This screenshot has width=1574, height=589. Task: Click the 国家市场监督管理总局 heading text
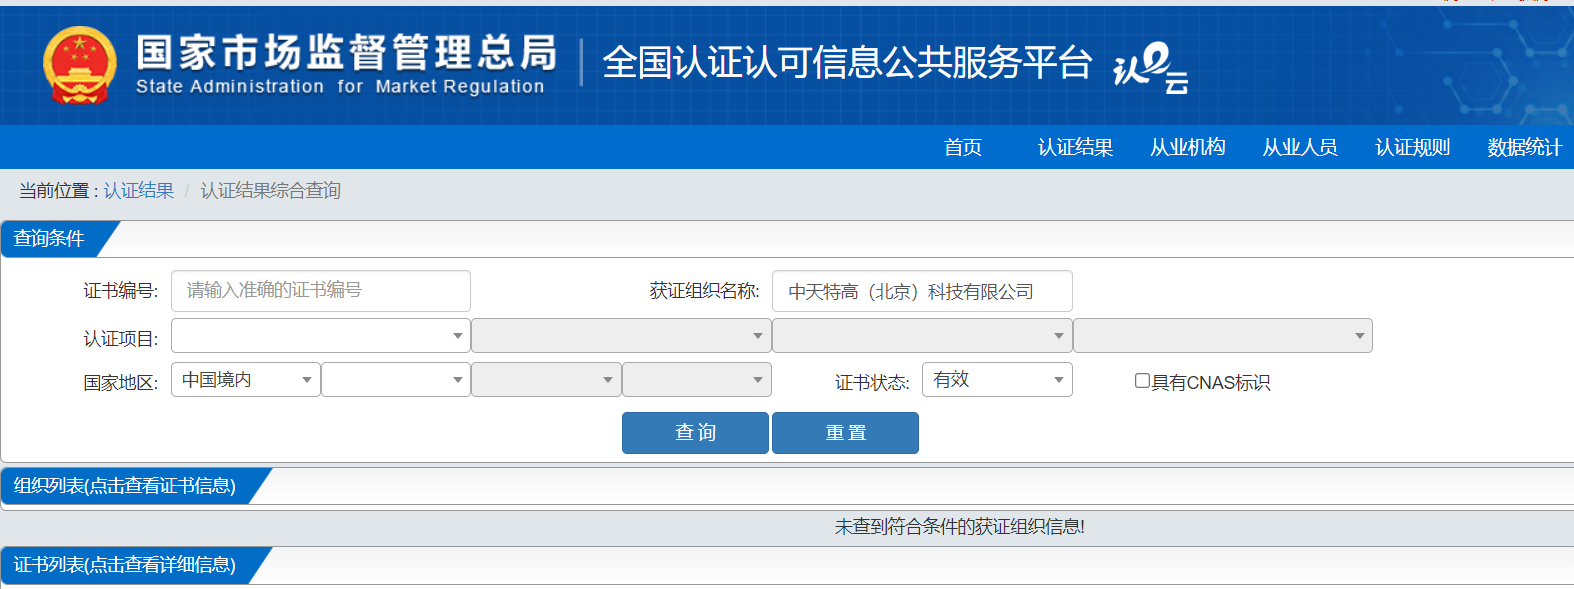pos(346,52)
